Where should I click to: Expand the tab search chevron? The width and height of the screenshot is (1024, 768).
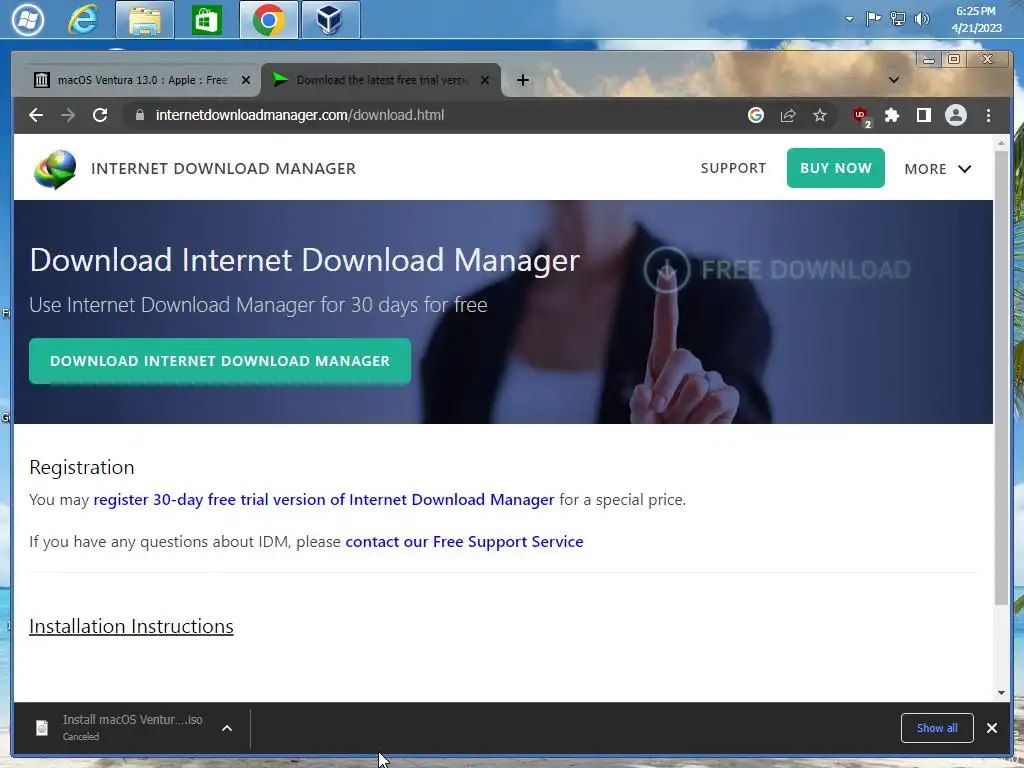(894, 80)
